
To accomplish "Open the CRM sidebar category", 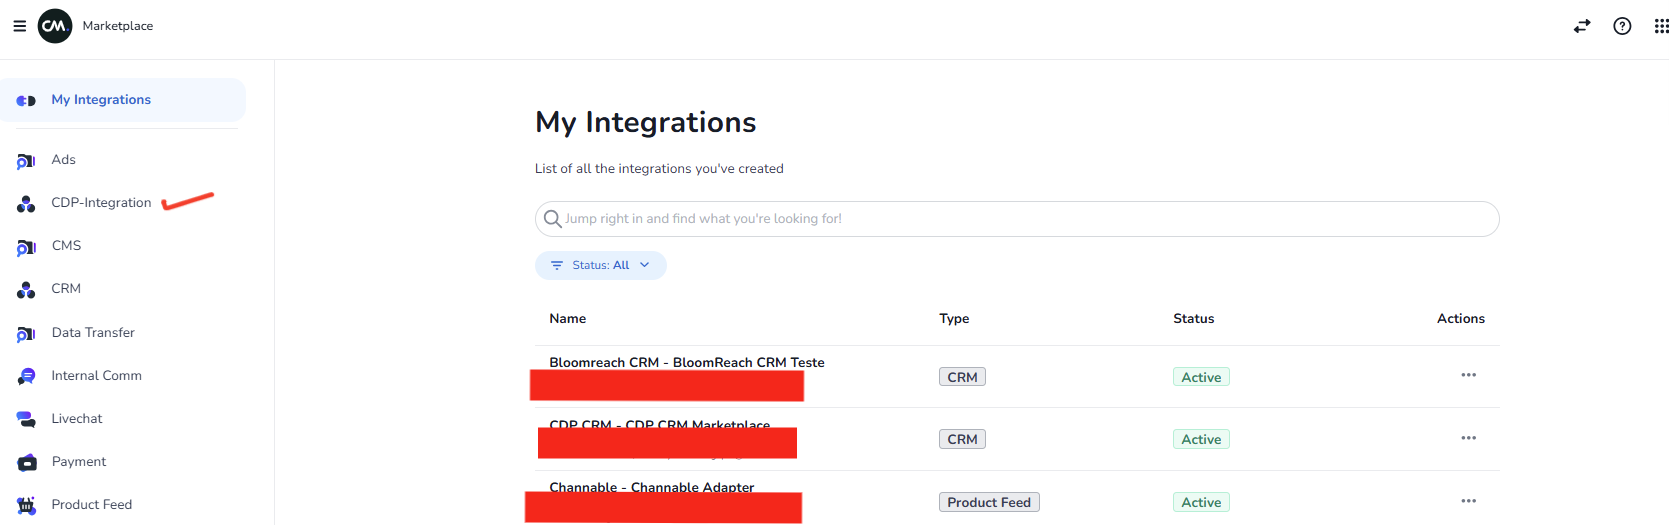I will click(x=66, y=289).
